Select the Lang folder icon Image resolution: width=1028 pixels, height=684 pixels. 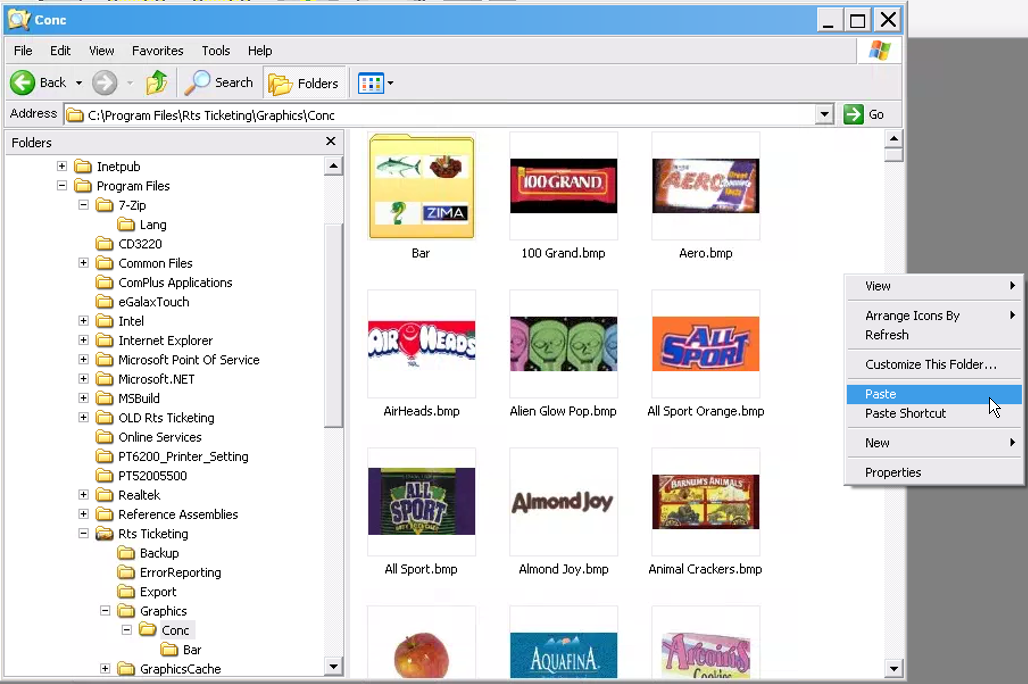pyautogui.click(x=126, y=224)
